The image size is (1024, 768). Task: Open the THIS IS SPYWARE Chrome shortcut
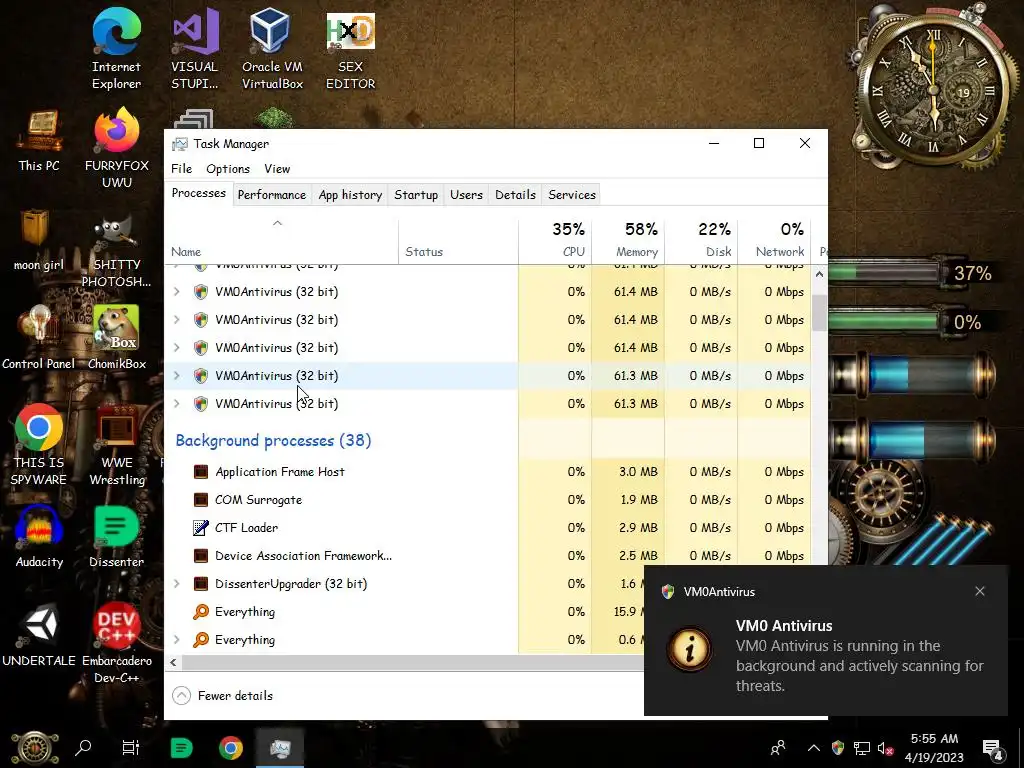39,445
